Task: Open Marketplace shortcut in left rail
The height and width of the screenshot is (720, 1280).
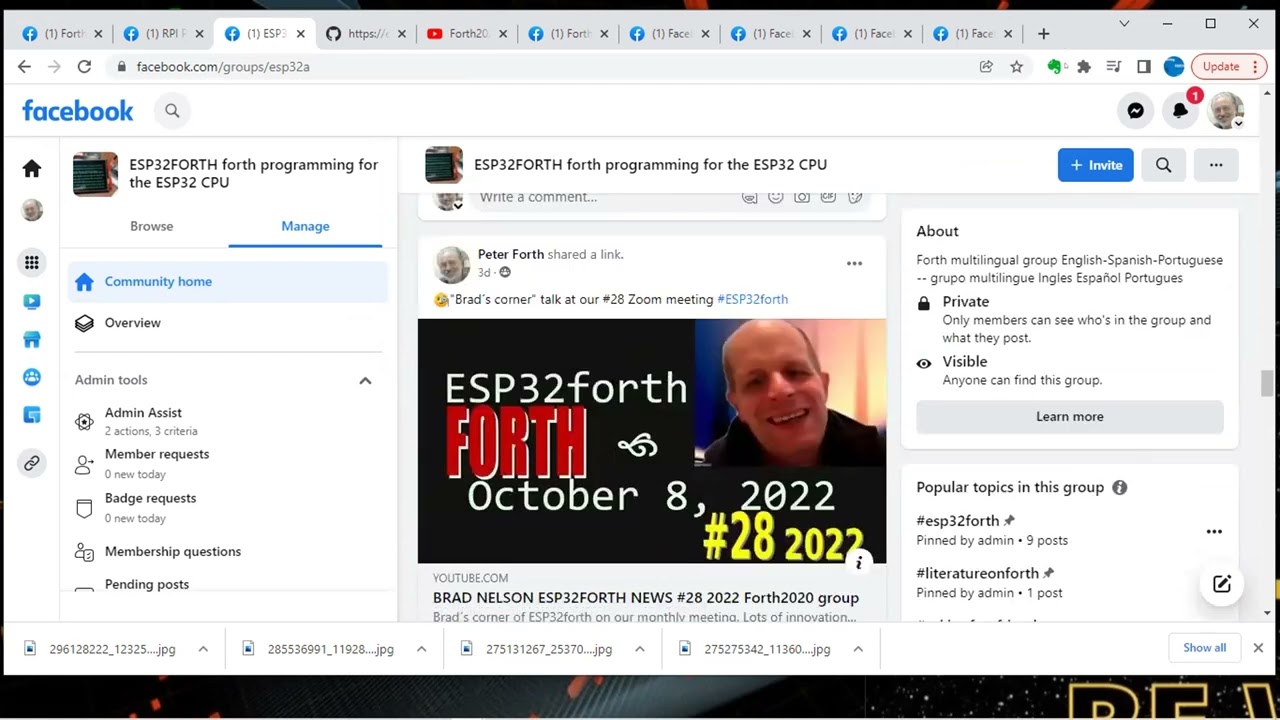Action: (x=32, y=339)
